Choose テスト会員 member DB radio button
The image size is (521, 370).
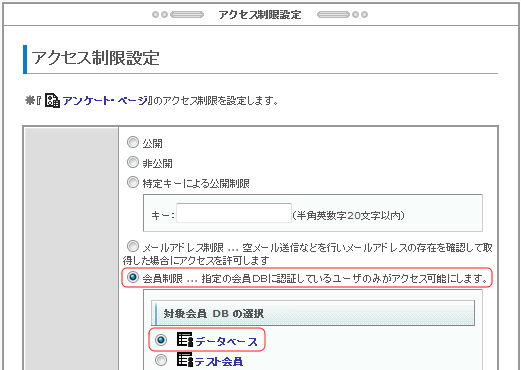tap(161, 360)
